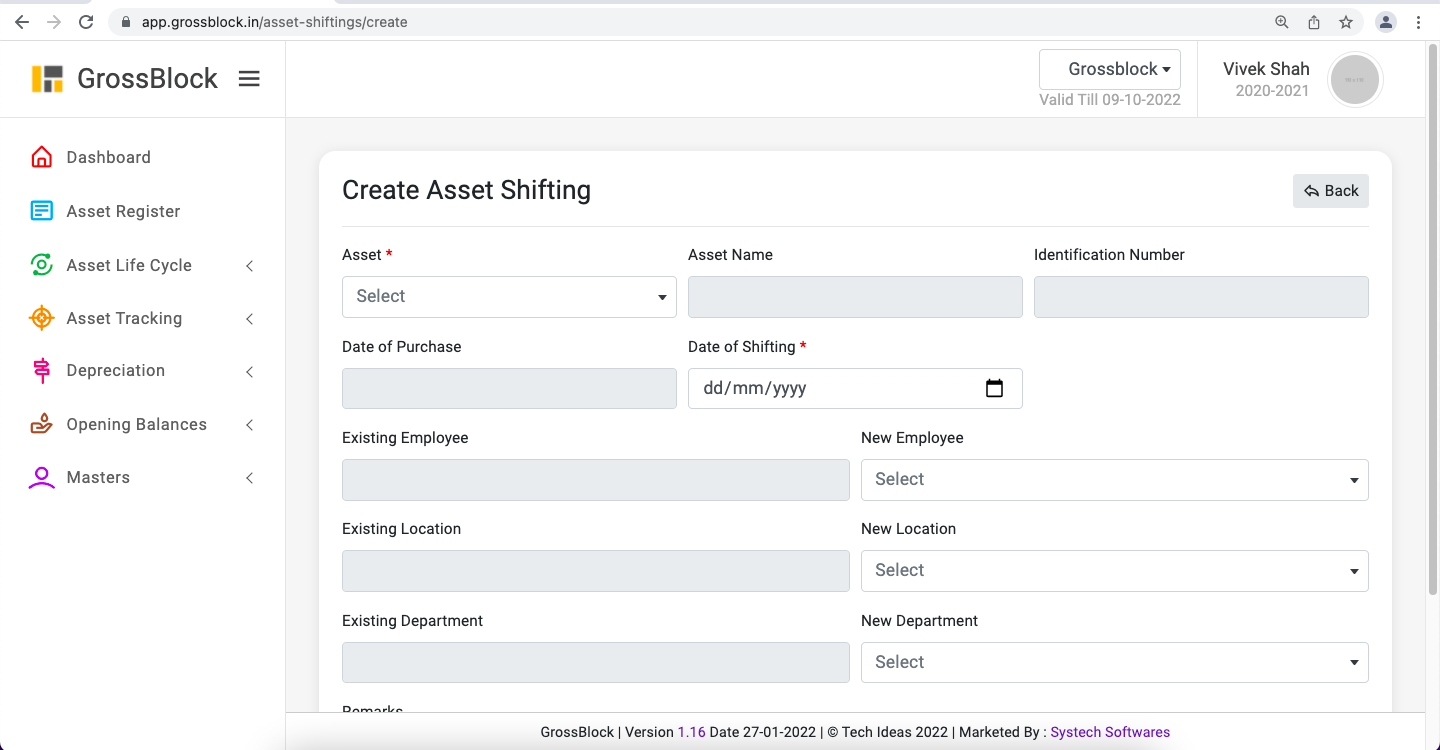Expand the Grossblock company dropdown
Viewport: 1440px width, 750px height.
click(x=1110, y=69)
